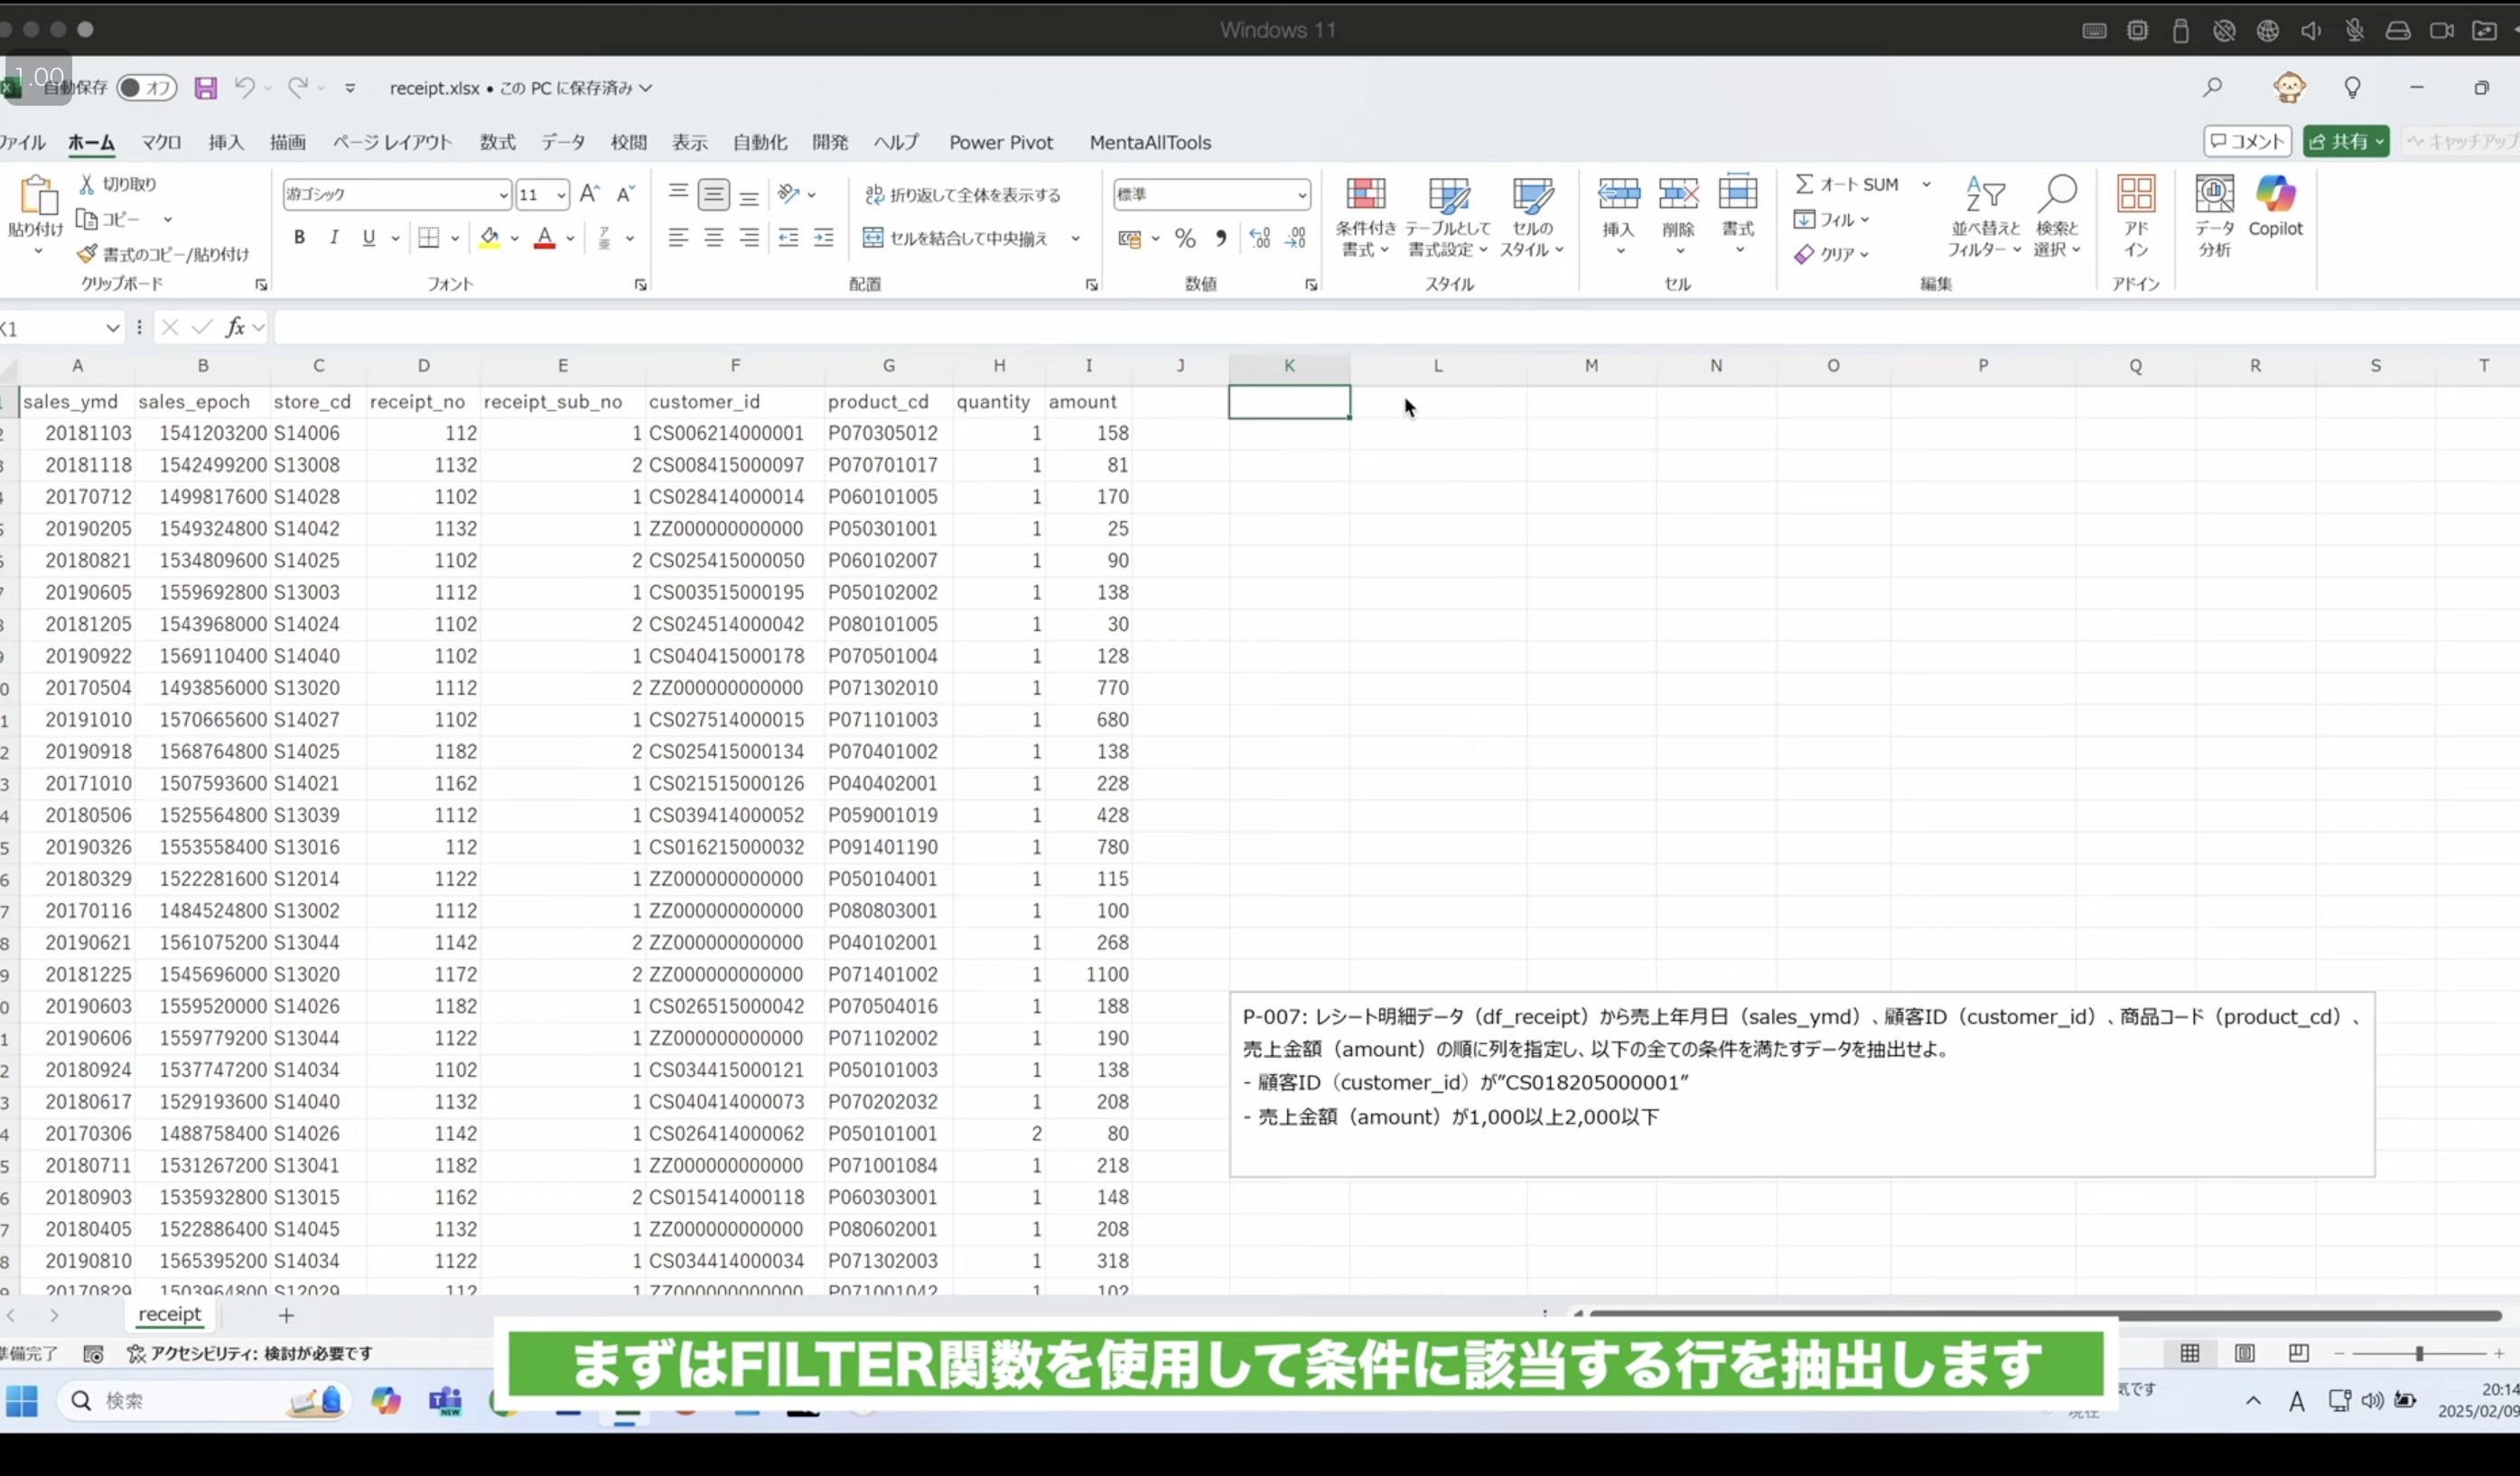Viewport: 2520px width, 1476px height.
Task: Click decrease decimal places icon
Action: tap(1296, 238)
